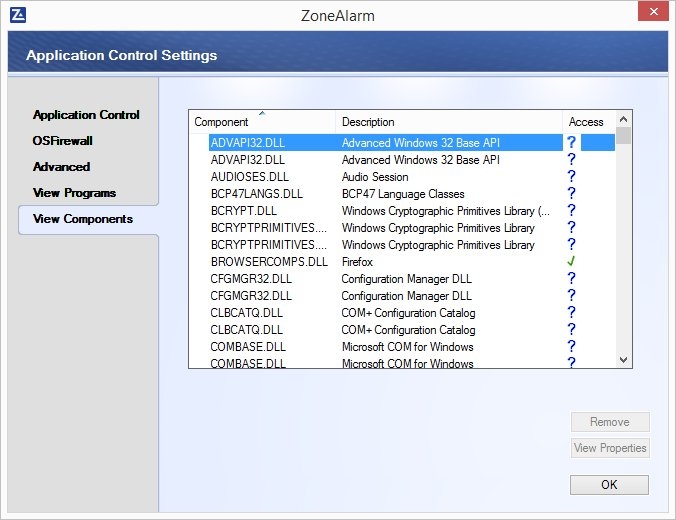
Task: Click the highlighted 'Advanced Windows 32 Base API' description
Action: click(420, 143)
